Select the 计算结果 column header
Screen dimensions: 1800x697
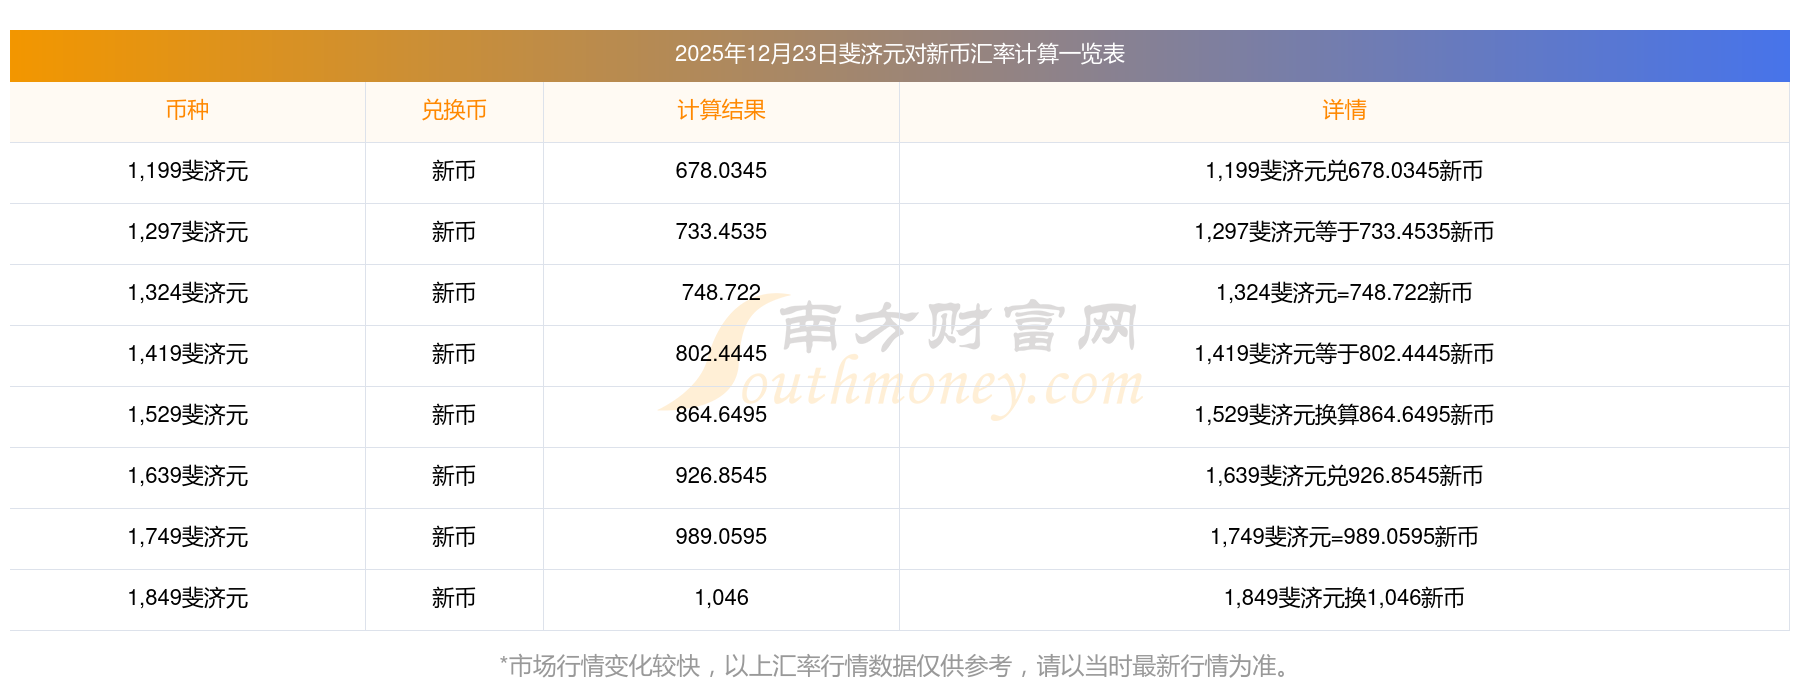click(x=721, y=110)
